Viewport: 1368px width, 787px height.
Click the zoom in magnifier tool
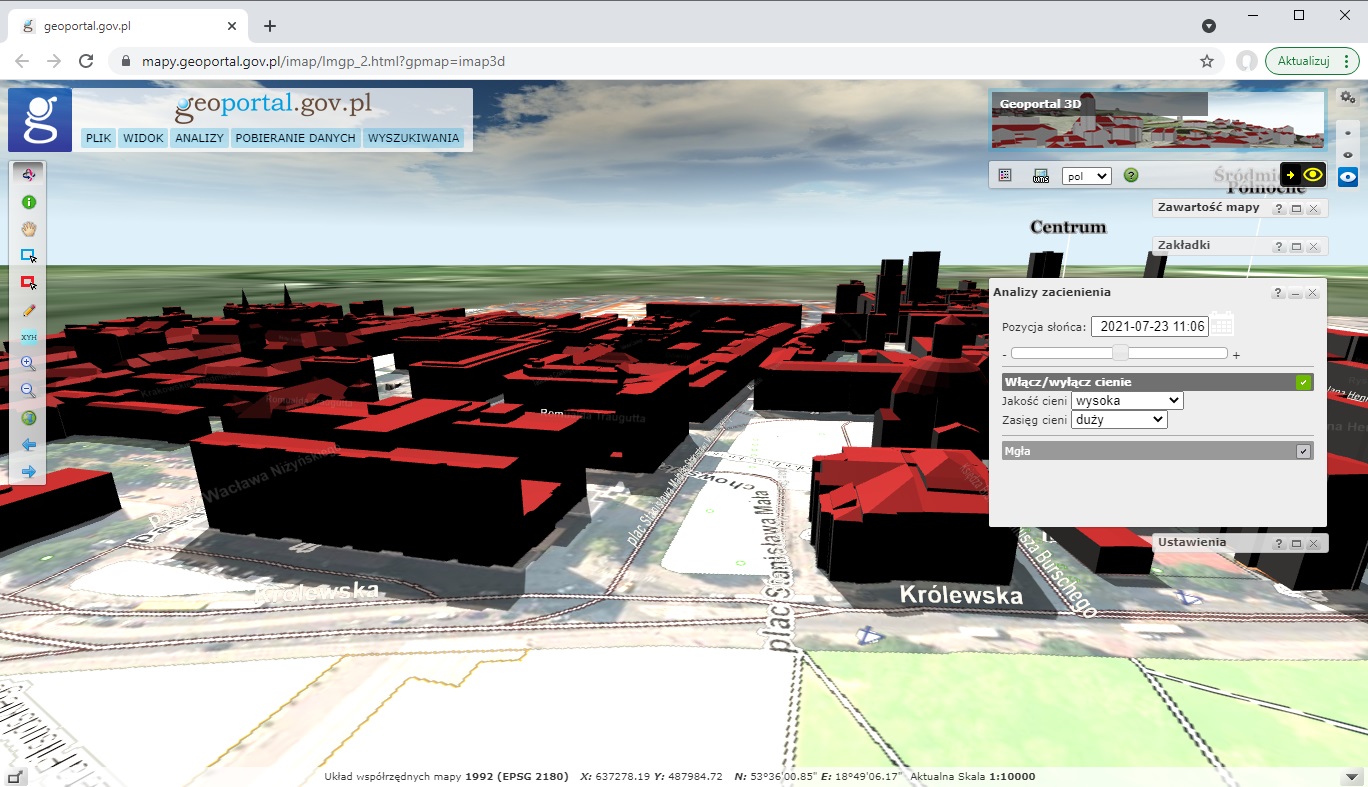tap(28, 364)
